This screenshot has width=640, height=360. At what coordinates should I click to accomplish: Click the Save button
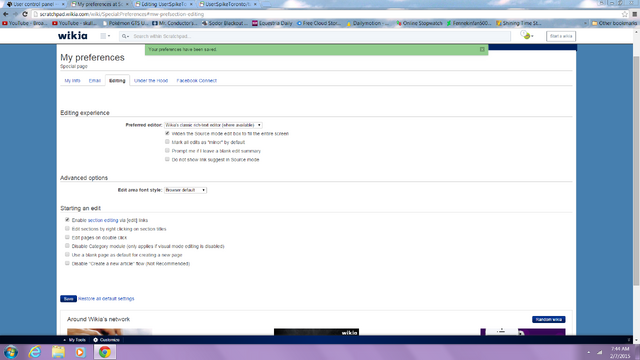coord(68,299)
